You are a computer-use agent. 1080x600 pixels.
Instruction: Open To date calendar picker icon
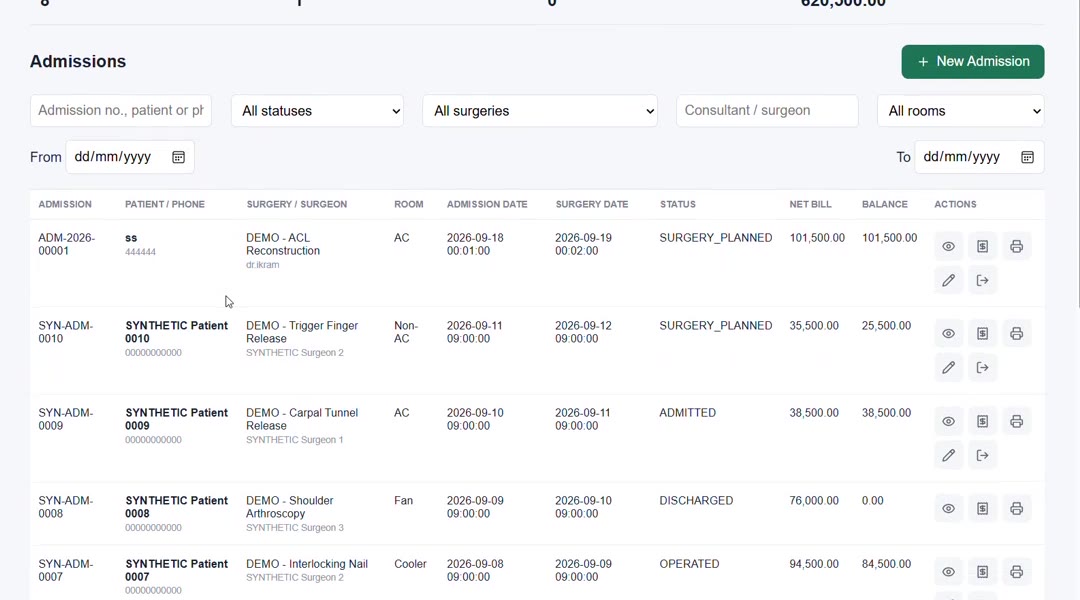(x=1027, y=157)
